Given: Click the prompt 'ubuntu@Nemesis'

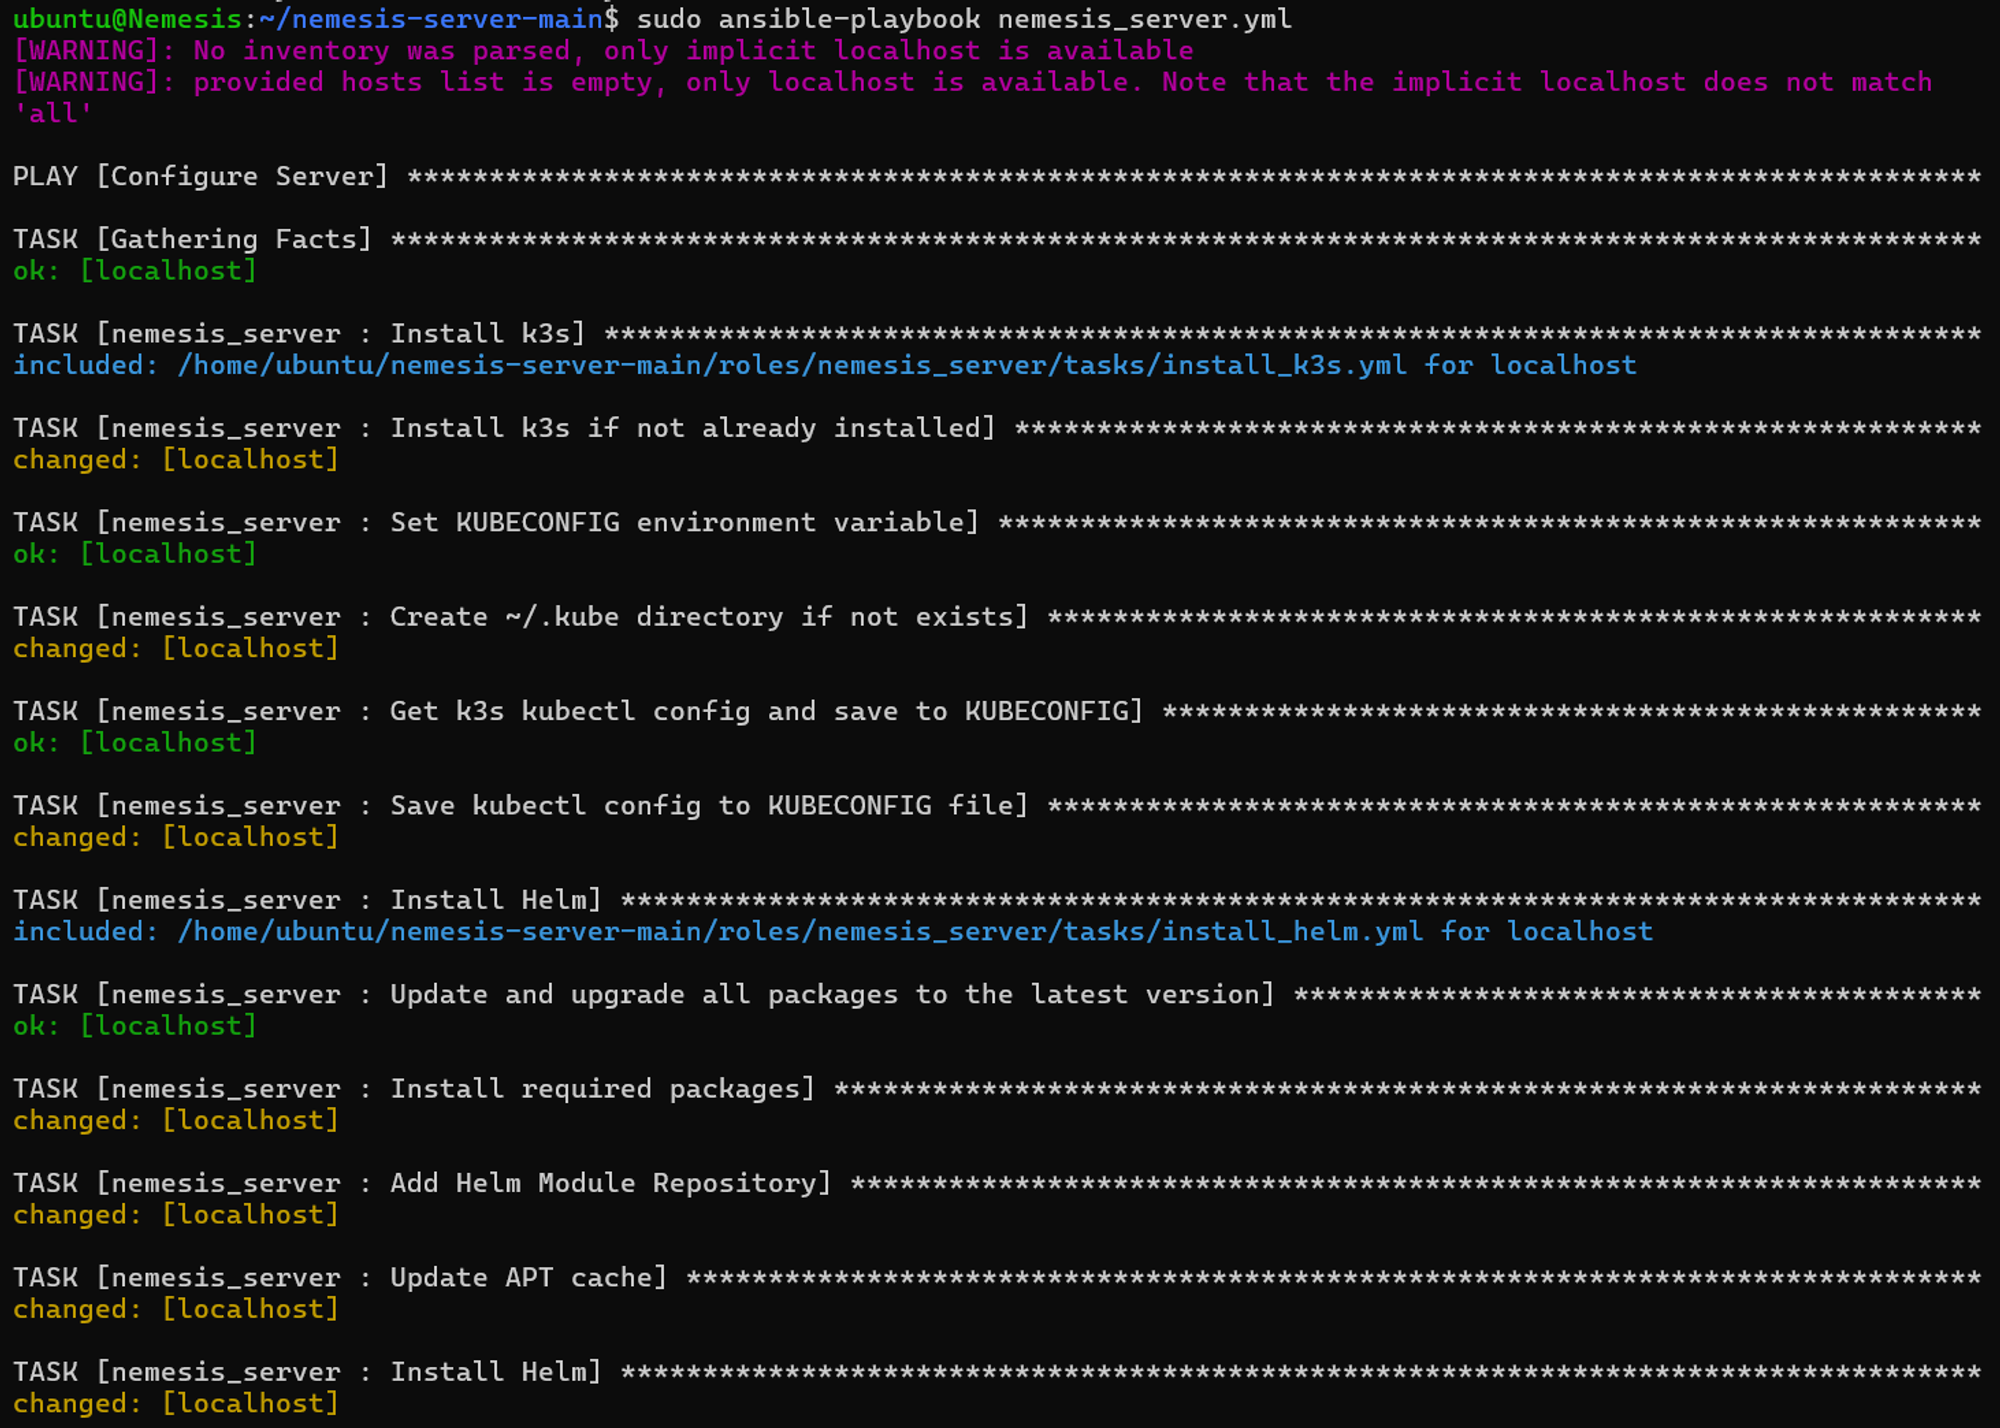Looking at the screenshot, I should [x=127, y=19].
